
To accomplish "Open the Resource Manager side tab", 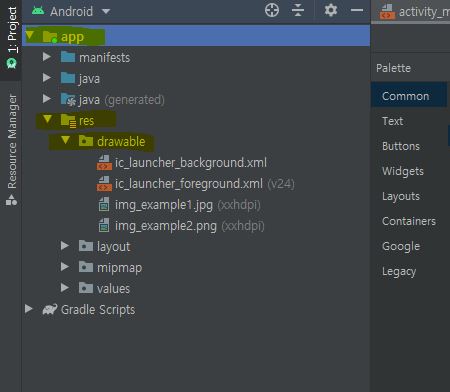I will point(12,141).
